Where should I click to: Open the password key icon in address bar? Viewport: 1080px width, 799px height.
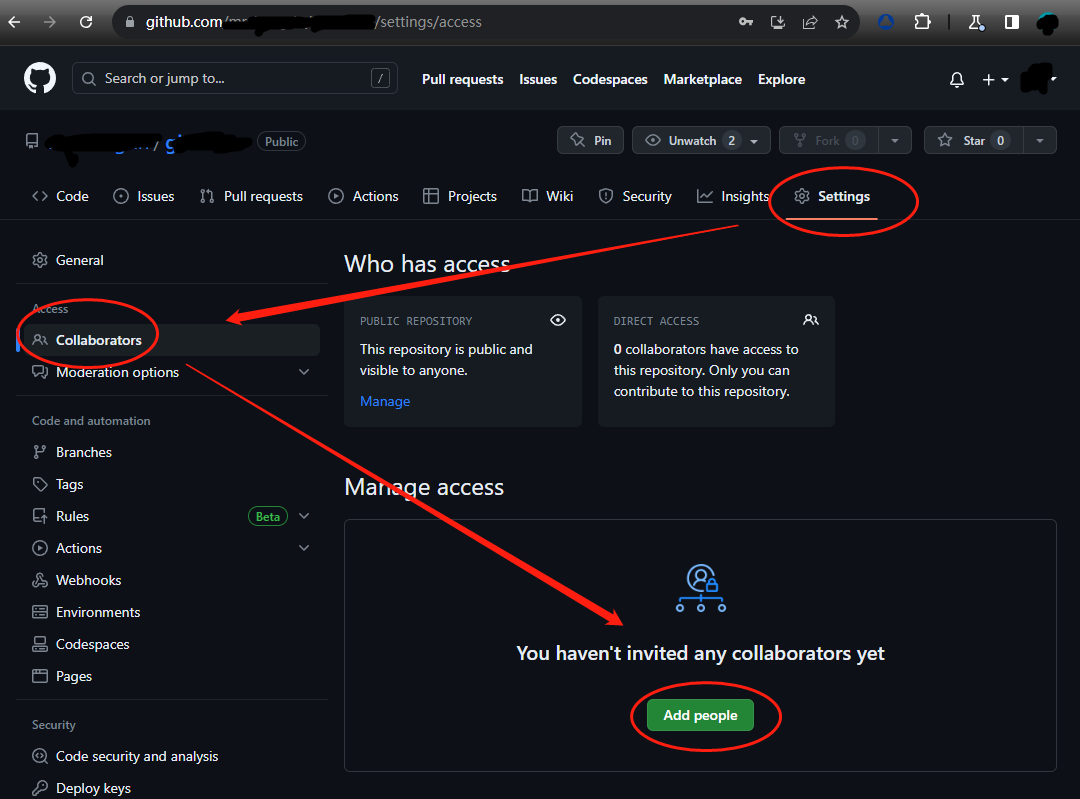click(x=746, y=22)
